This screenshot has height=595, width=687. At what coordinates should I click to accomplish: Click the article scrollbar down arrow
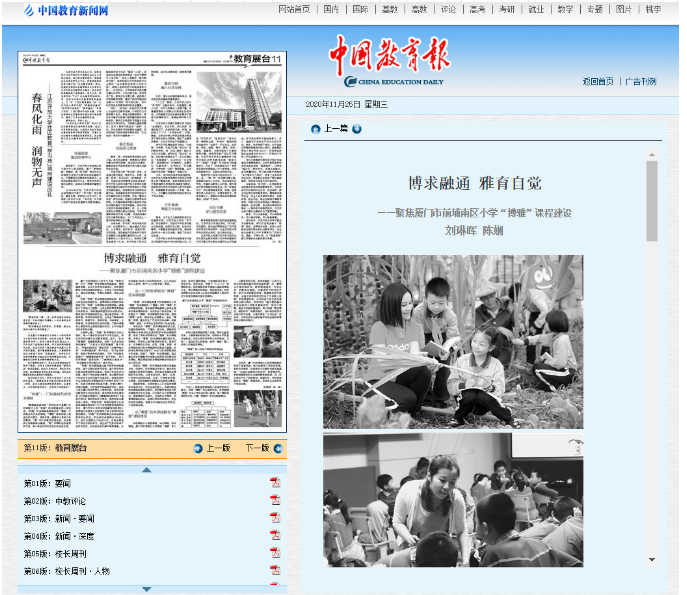tap(652, 559)
